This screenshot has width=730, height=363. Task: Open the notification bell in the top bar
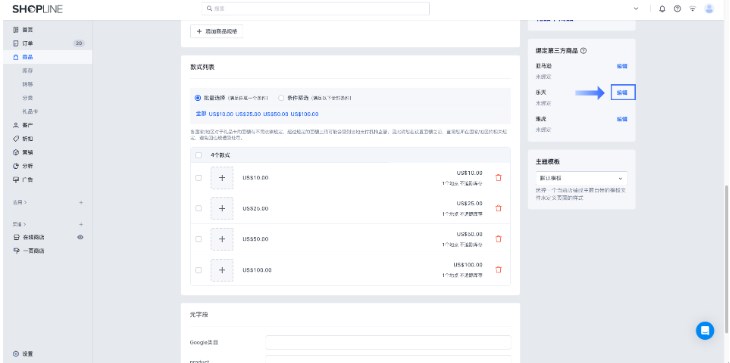(x=662, y=9)
